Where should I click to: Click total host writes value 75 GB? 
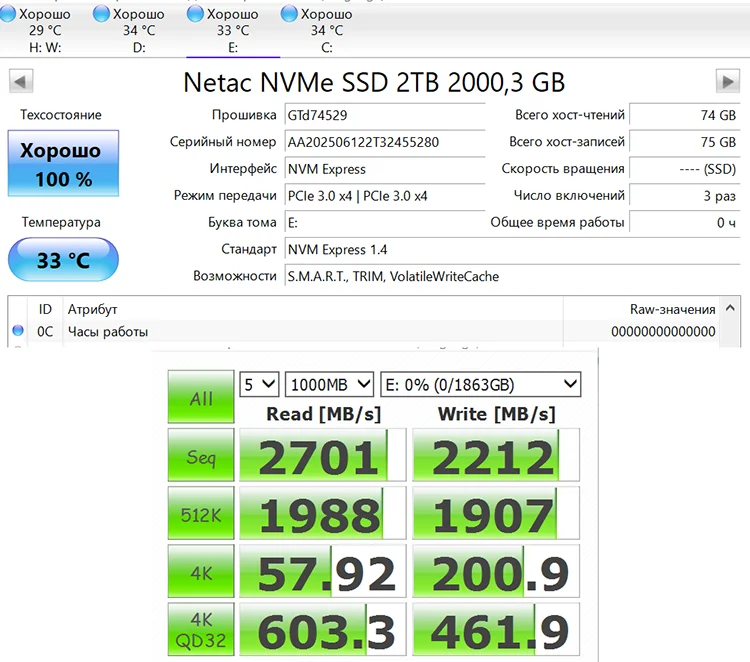(x=684, y=142)
